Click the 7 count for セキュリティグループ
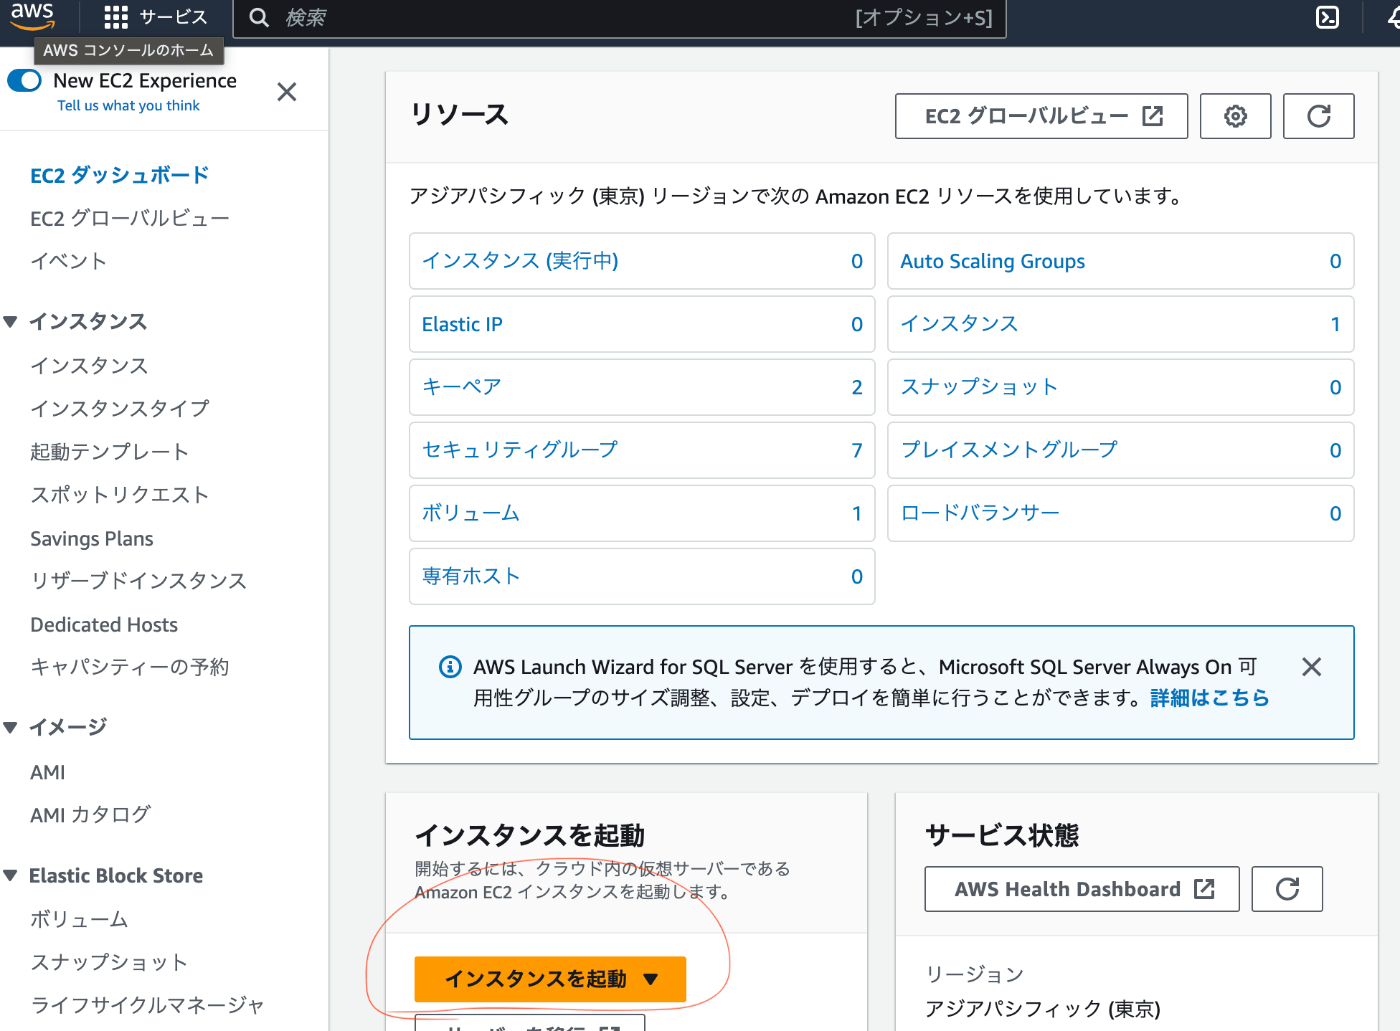The height and width of the screenshot is (1031, 1400). tap(857, 450)
